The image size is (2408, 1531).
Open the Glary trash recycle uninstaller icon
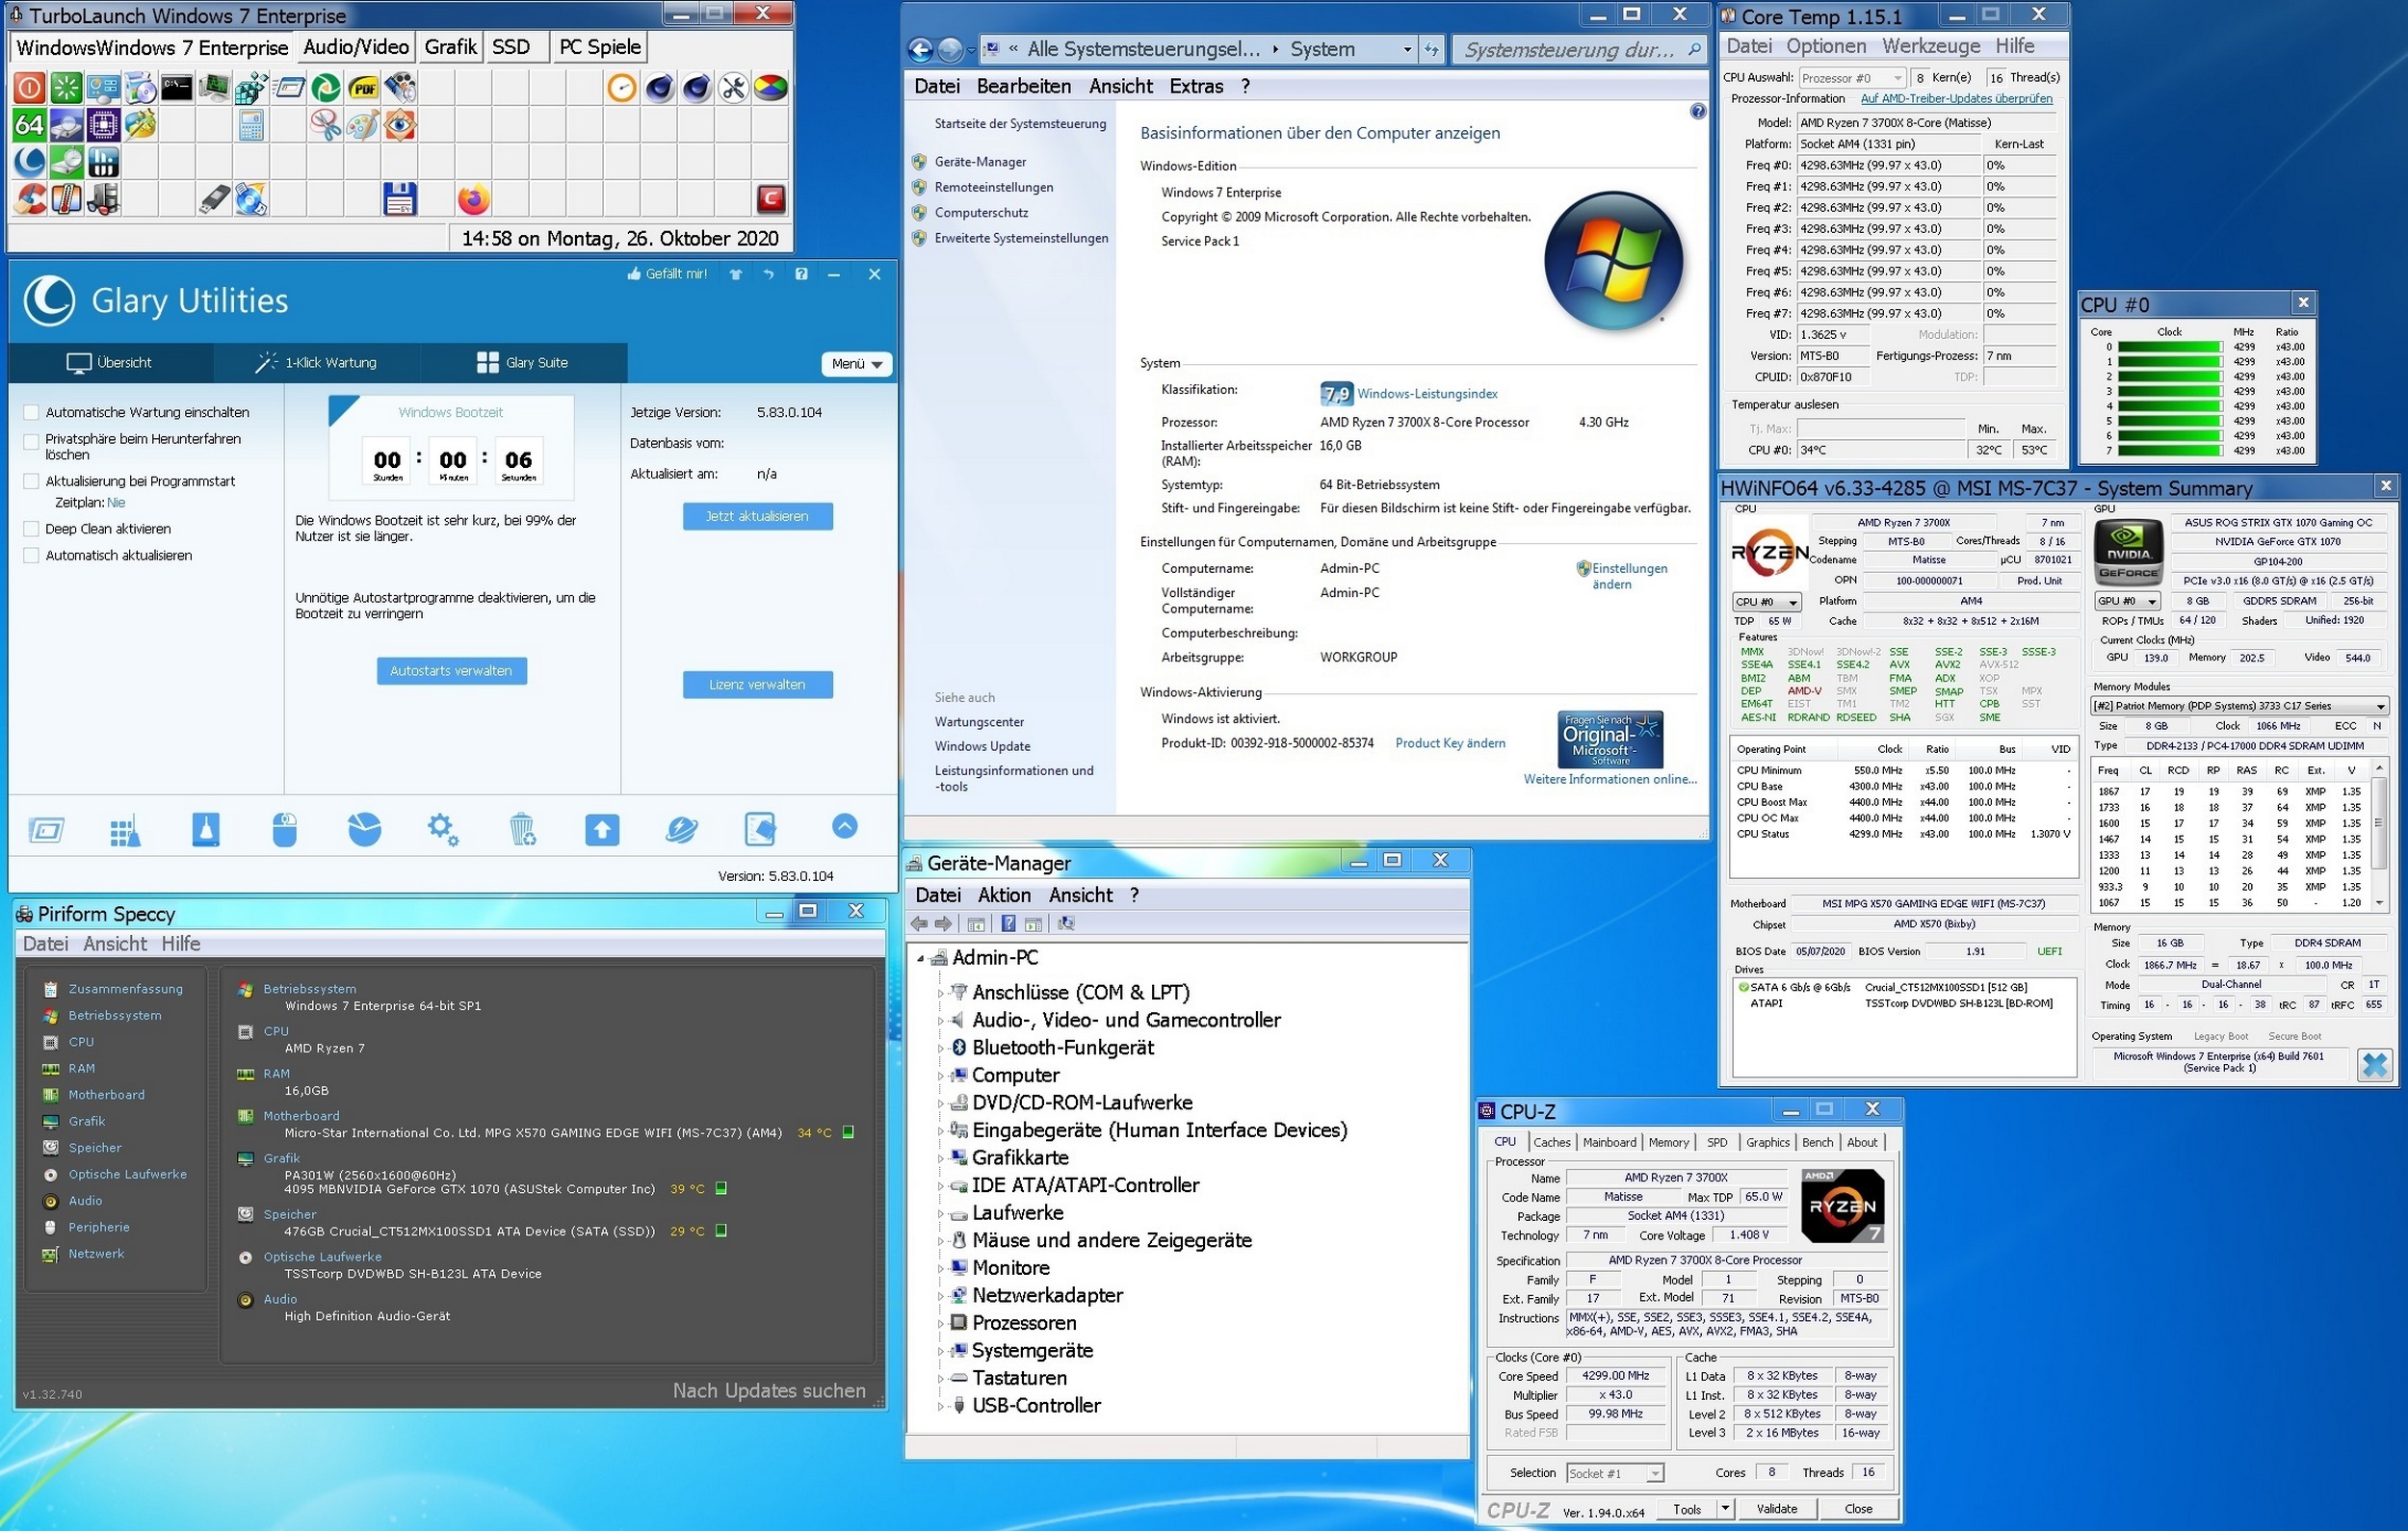pos(522,829)
